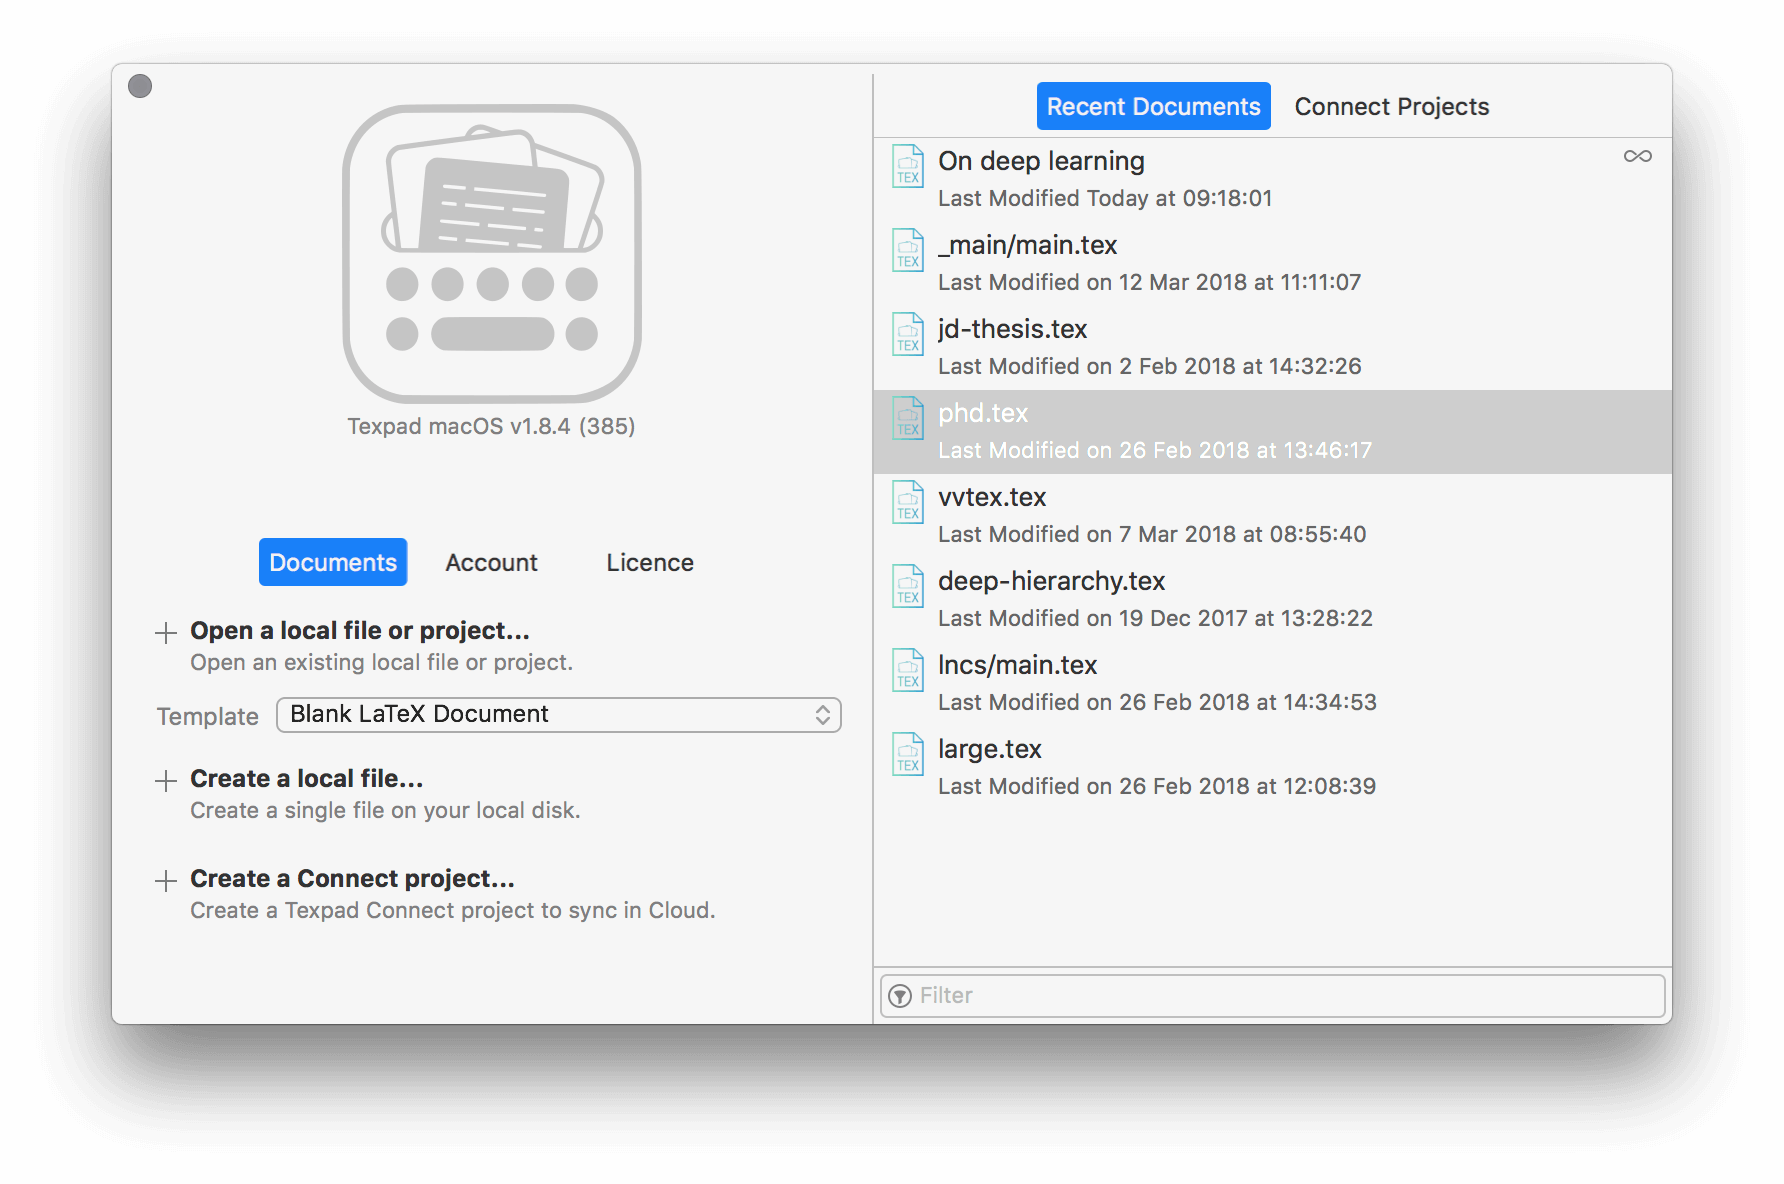
Task: Select the phd.tex file name
Action: [x=983, y=413]
